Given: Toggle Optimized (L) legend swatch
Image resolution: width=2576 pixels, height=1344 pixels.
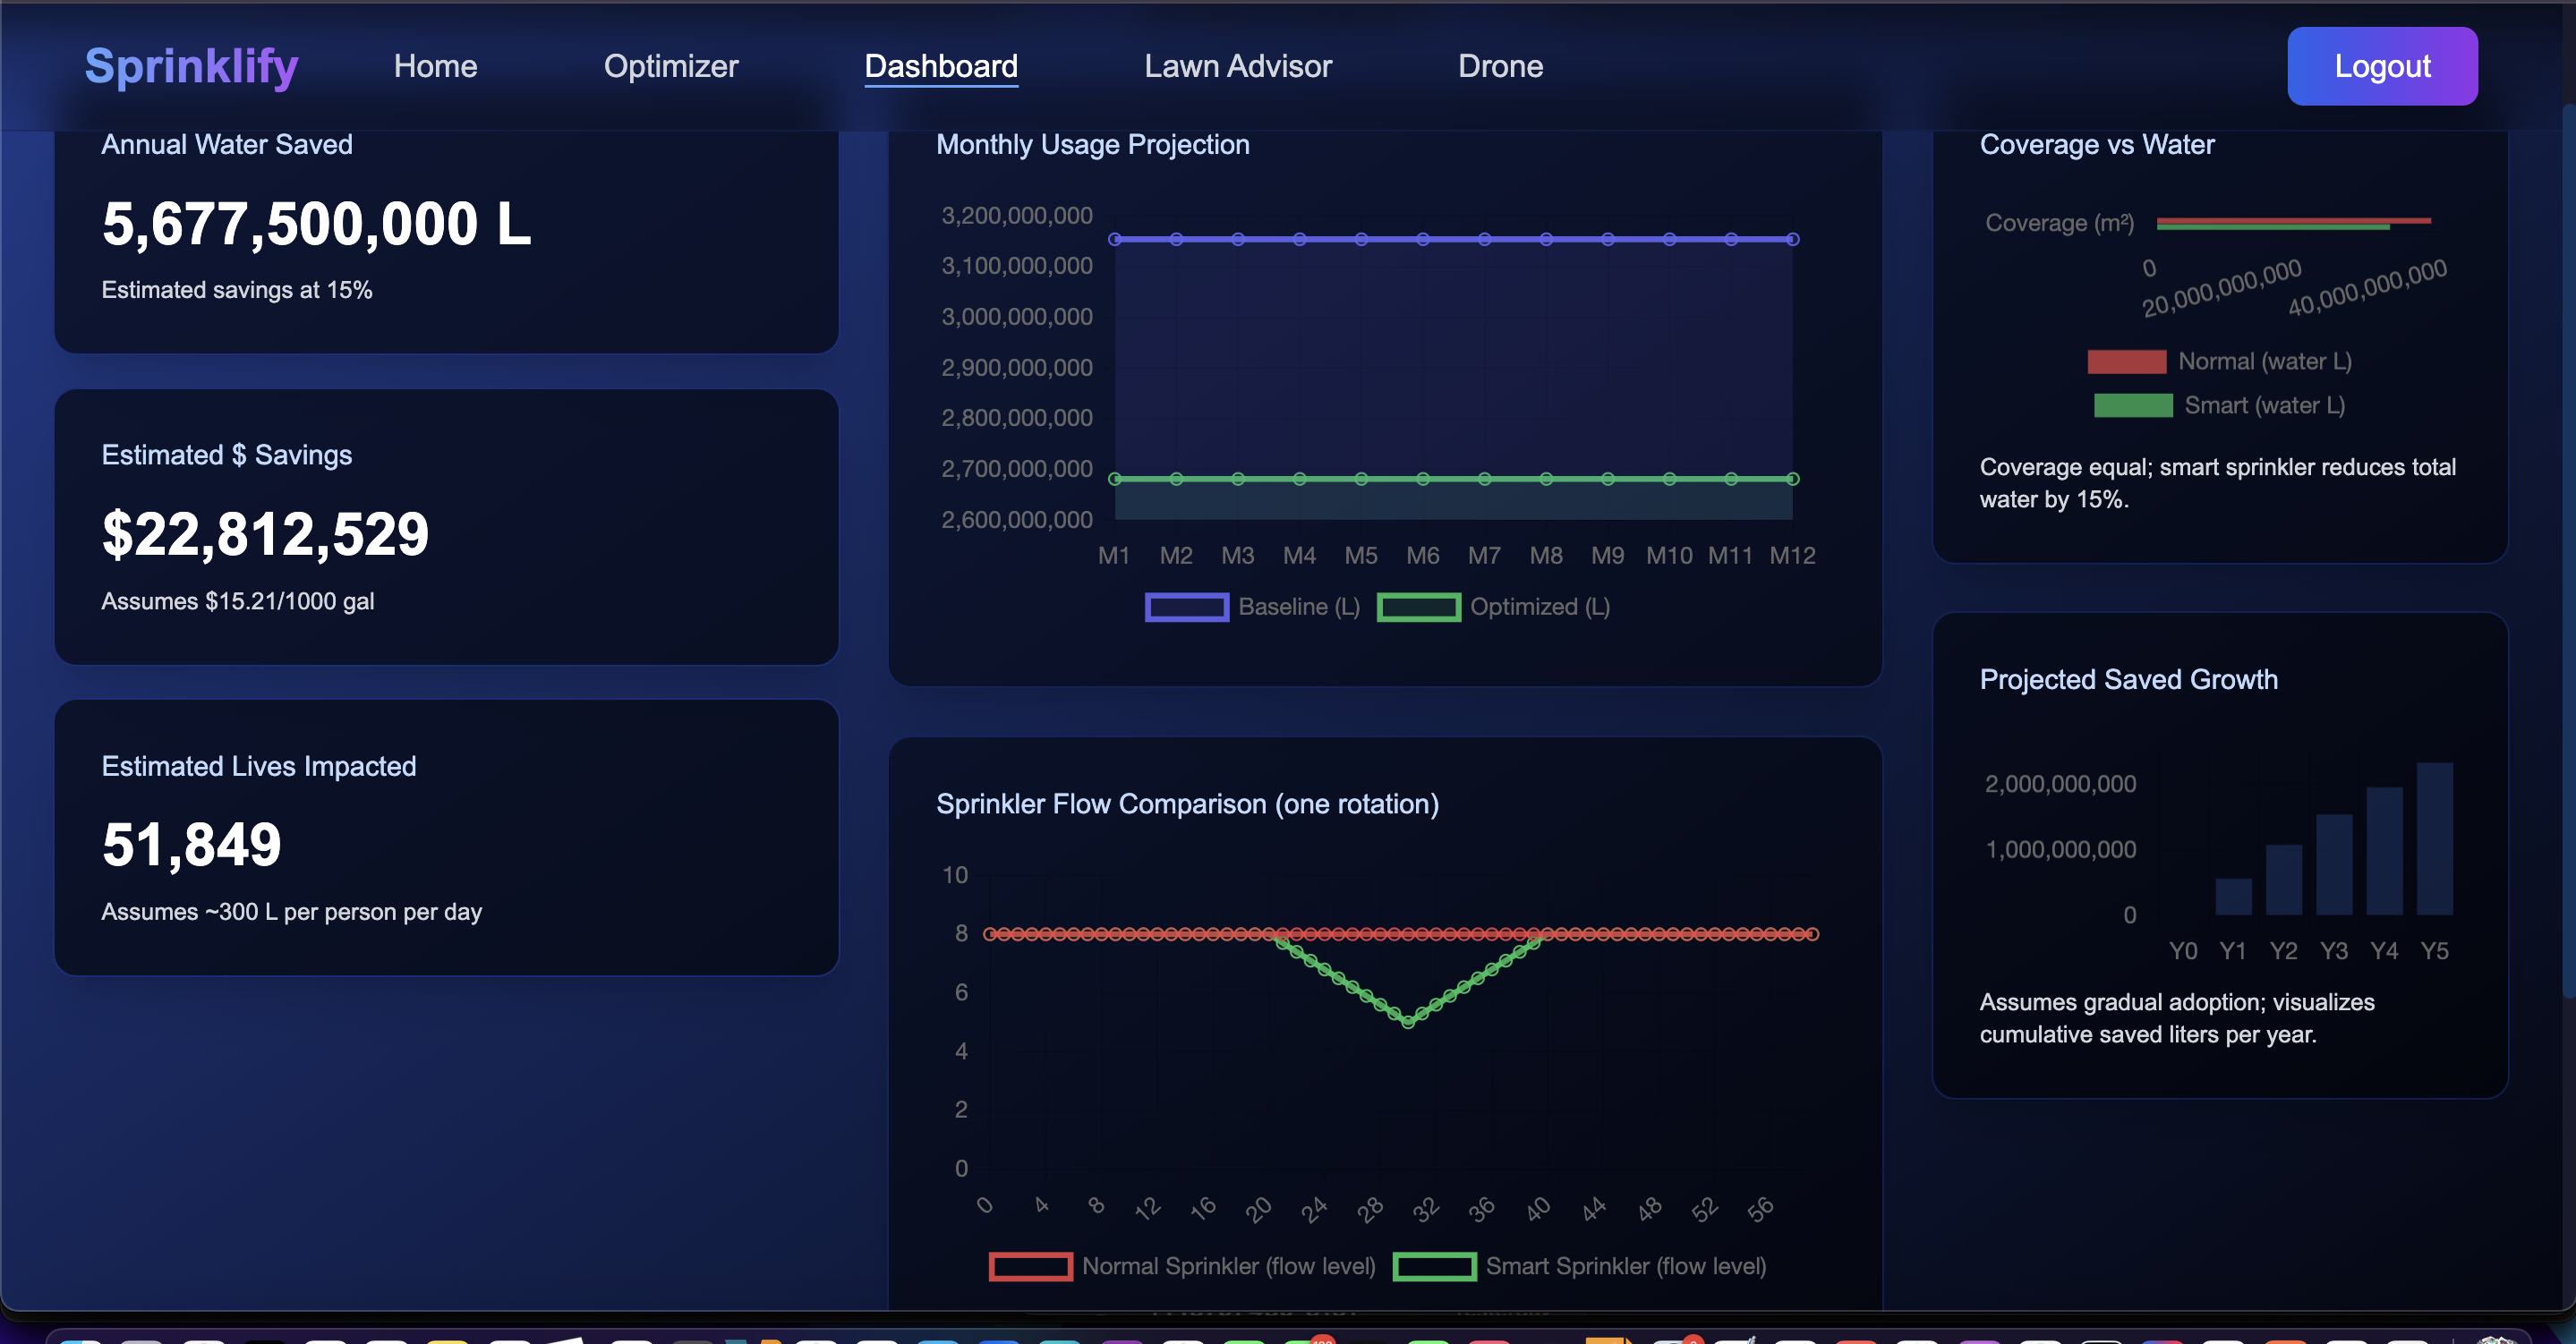Looking at the screenshot, I should (1418, 607).
